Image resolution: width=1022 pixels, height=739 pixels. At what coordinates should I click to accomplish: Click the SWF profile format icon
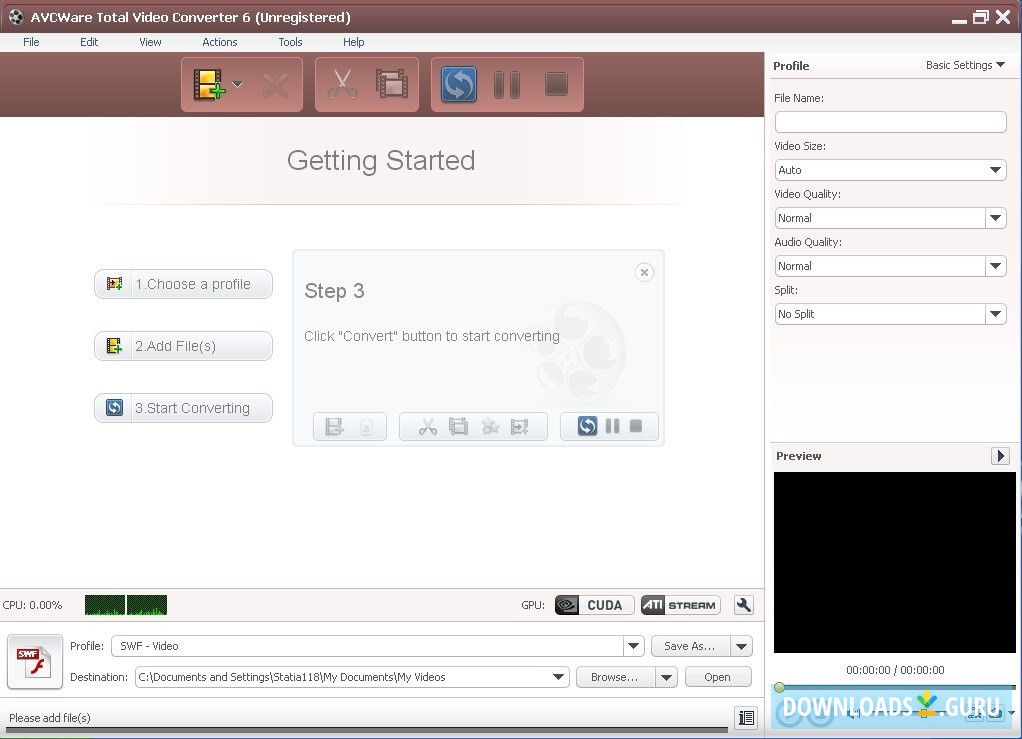point(35,662)
